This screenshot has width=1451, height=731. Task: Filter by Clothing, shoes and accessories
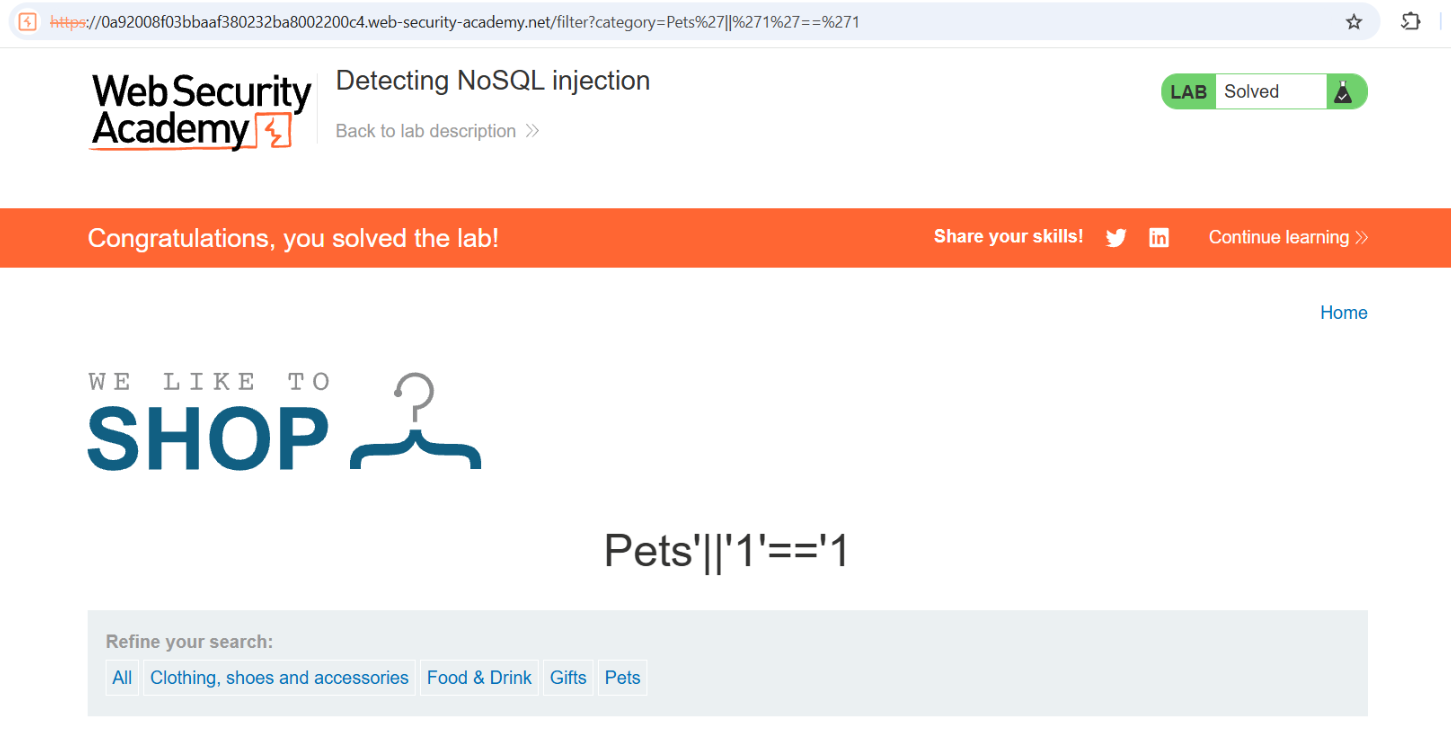click(279, 678)
